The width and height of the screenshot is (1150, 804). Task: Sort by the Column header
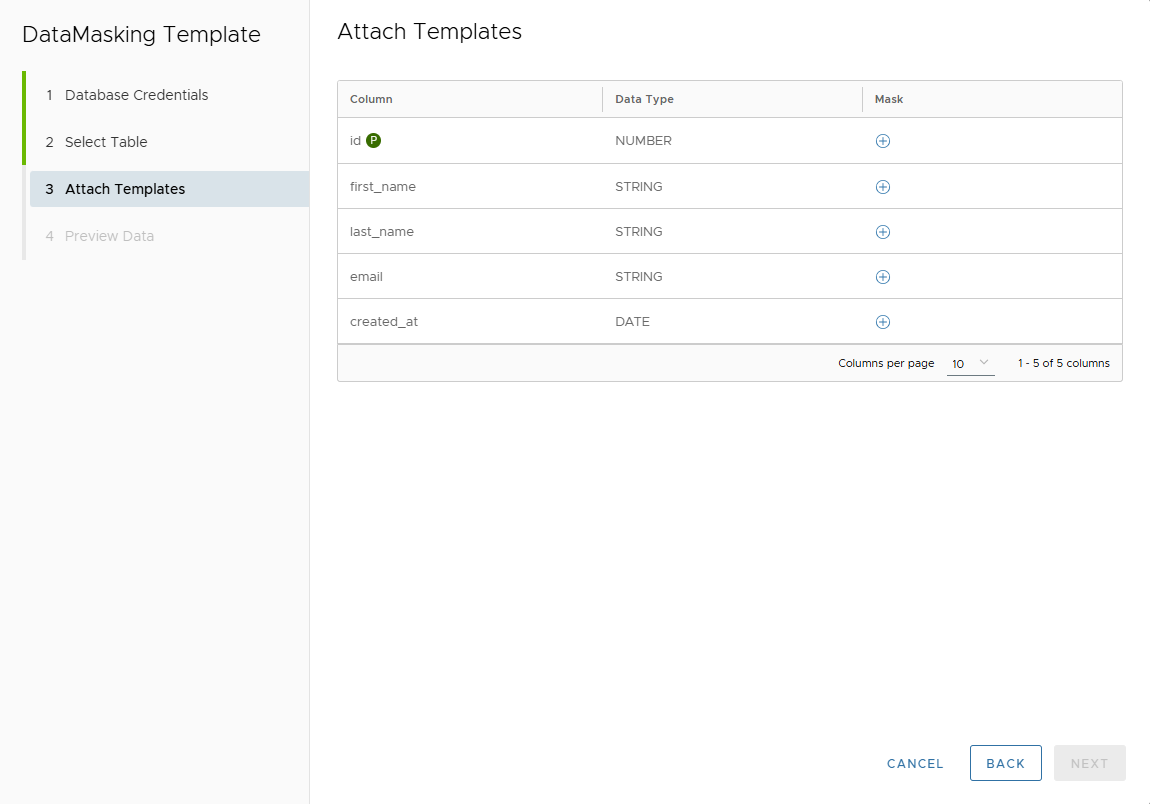coord(371,99)
